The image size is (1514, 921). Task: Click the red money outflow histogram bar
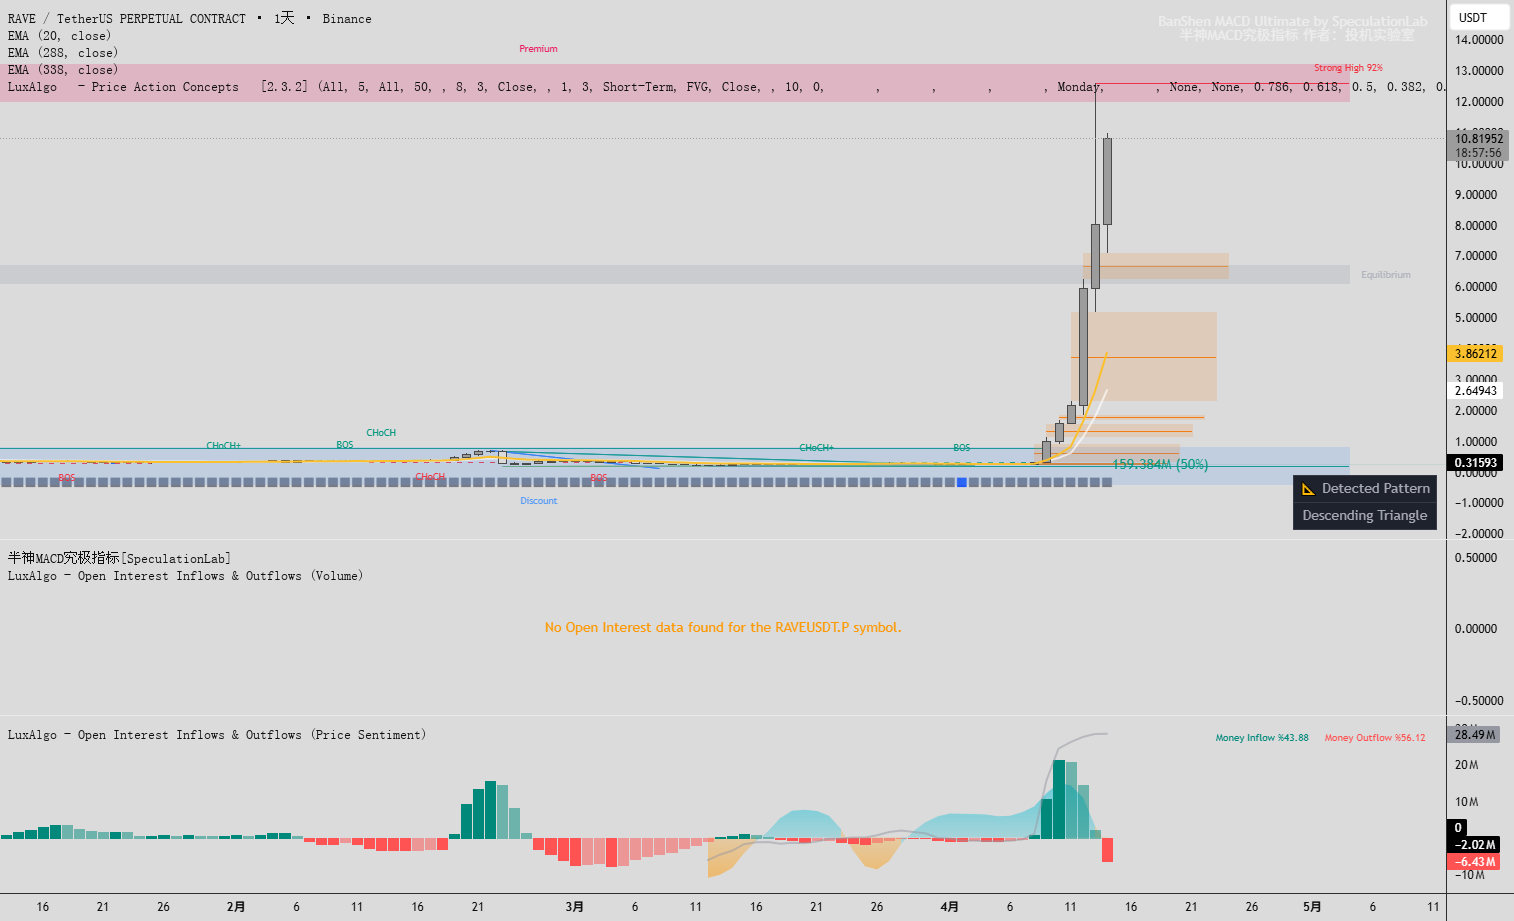[x=1107, y=850]
